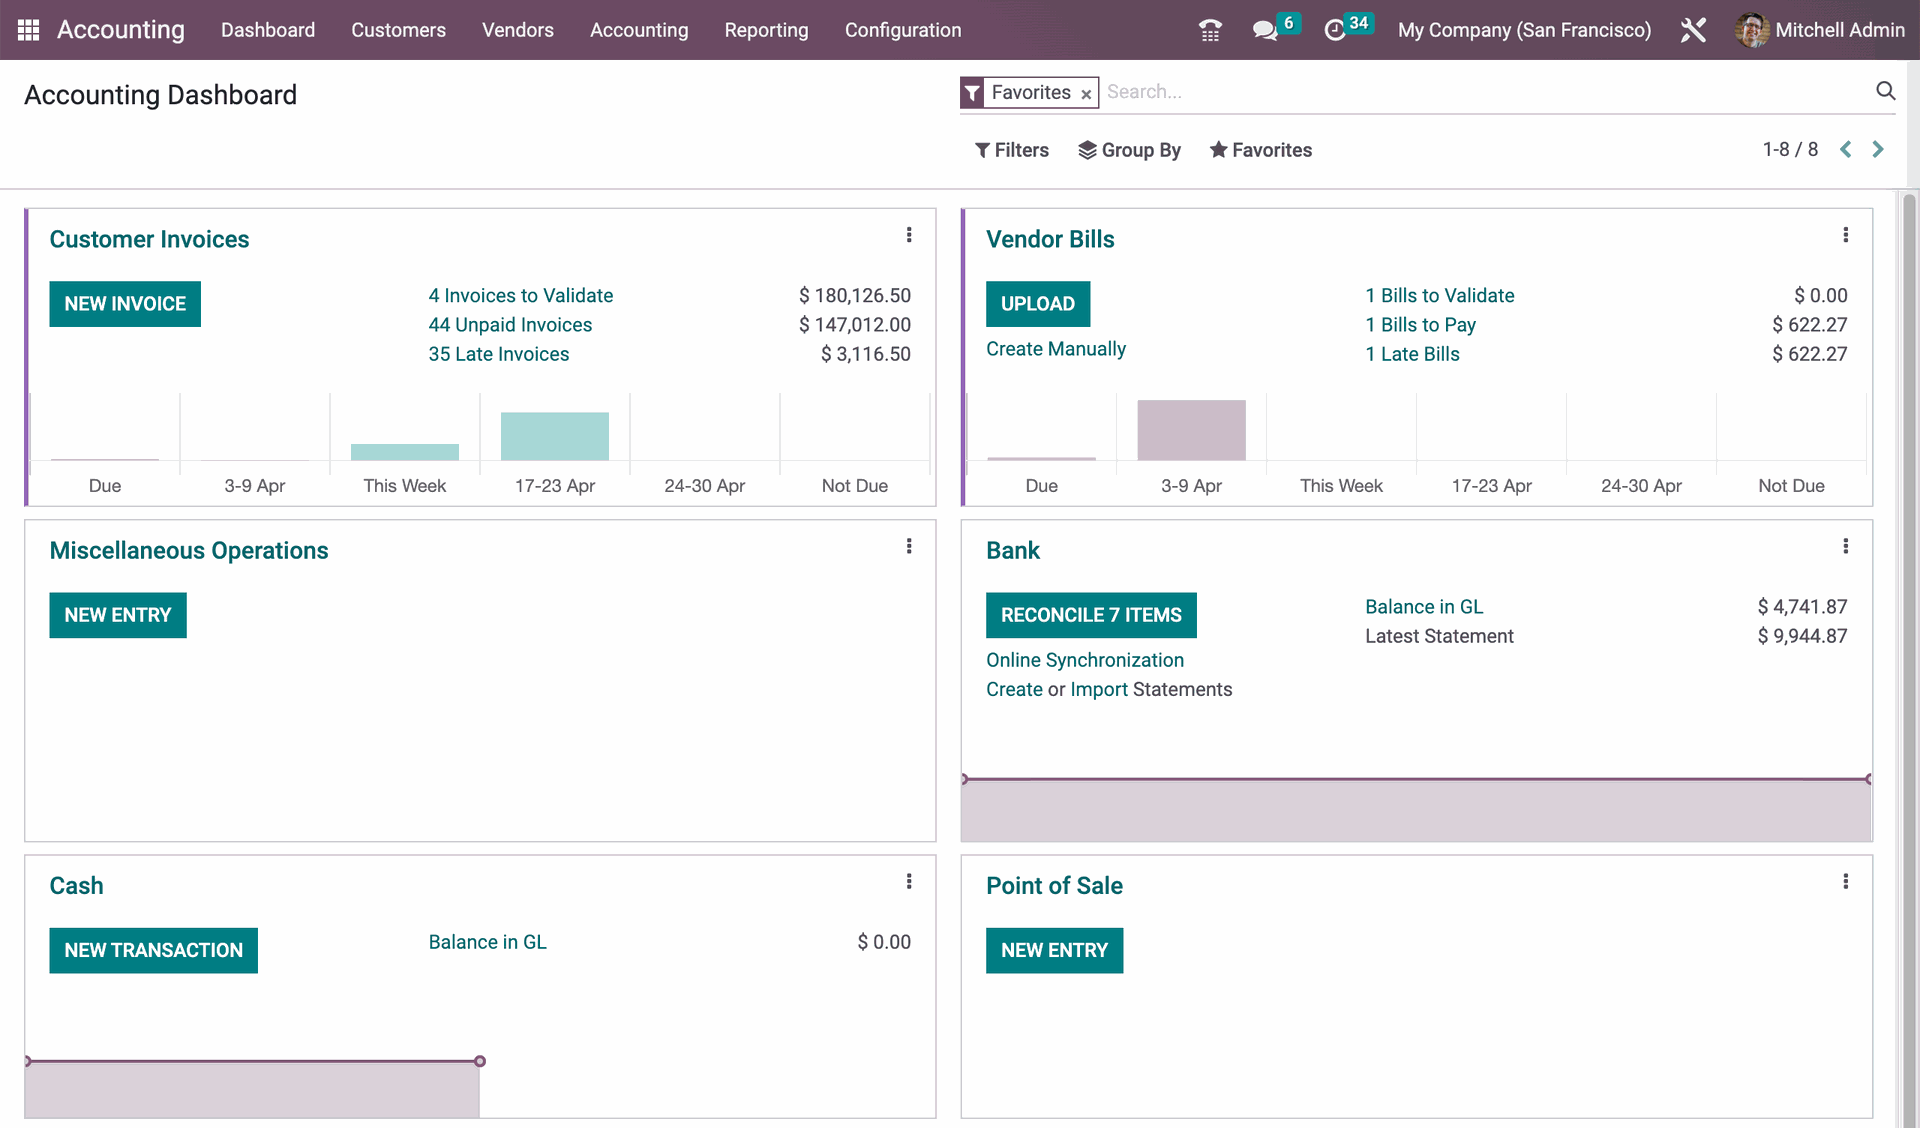Open the developer tools wrench icon

pos(1693,30)
